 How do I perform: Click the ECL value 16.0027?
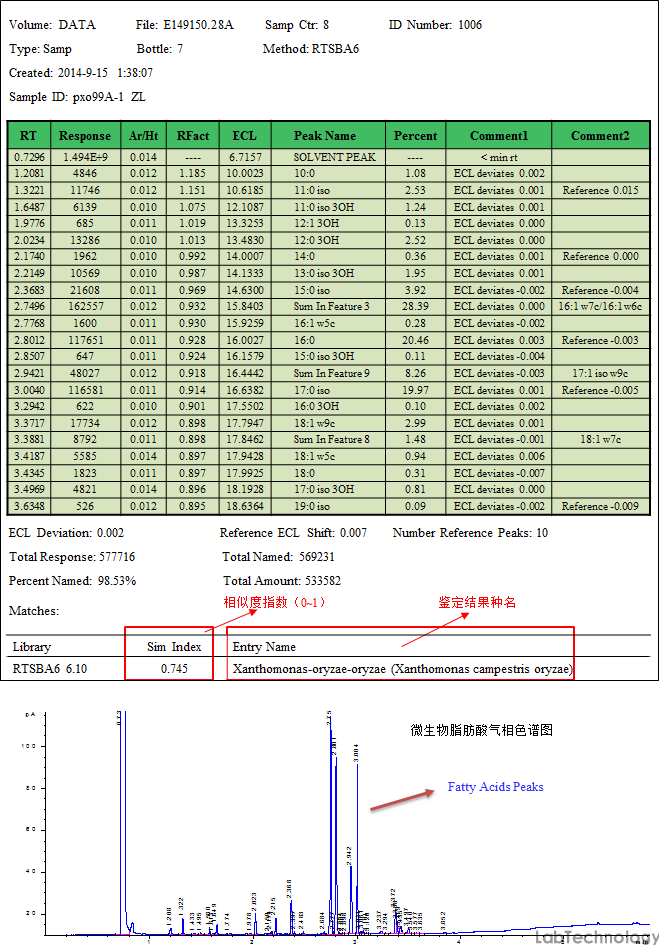245,340
